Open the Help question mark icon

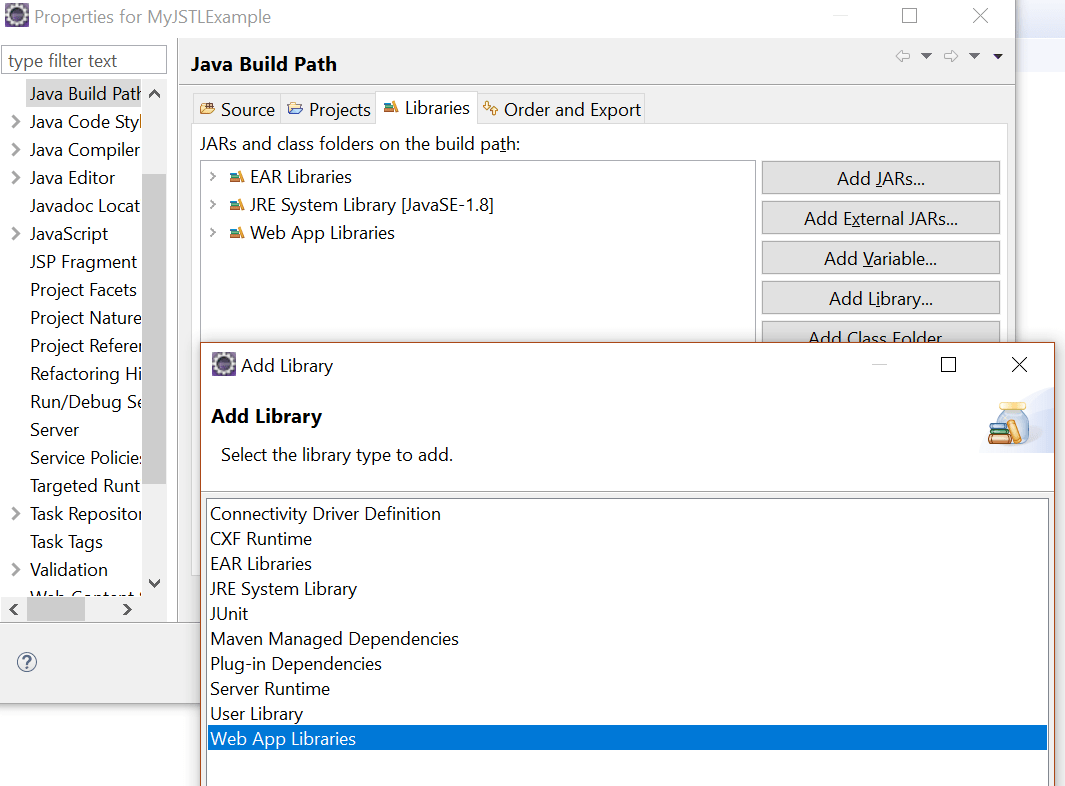tap(26, 662)
